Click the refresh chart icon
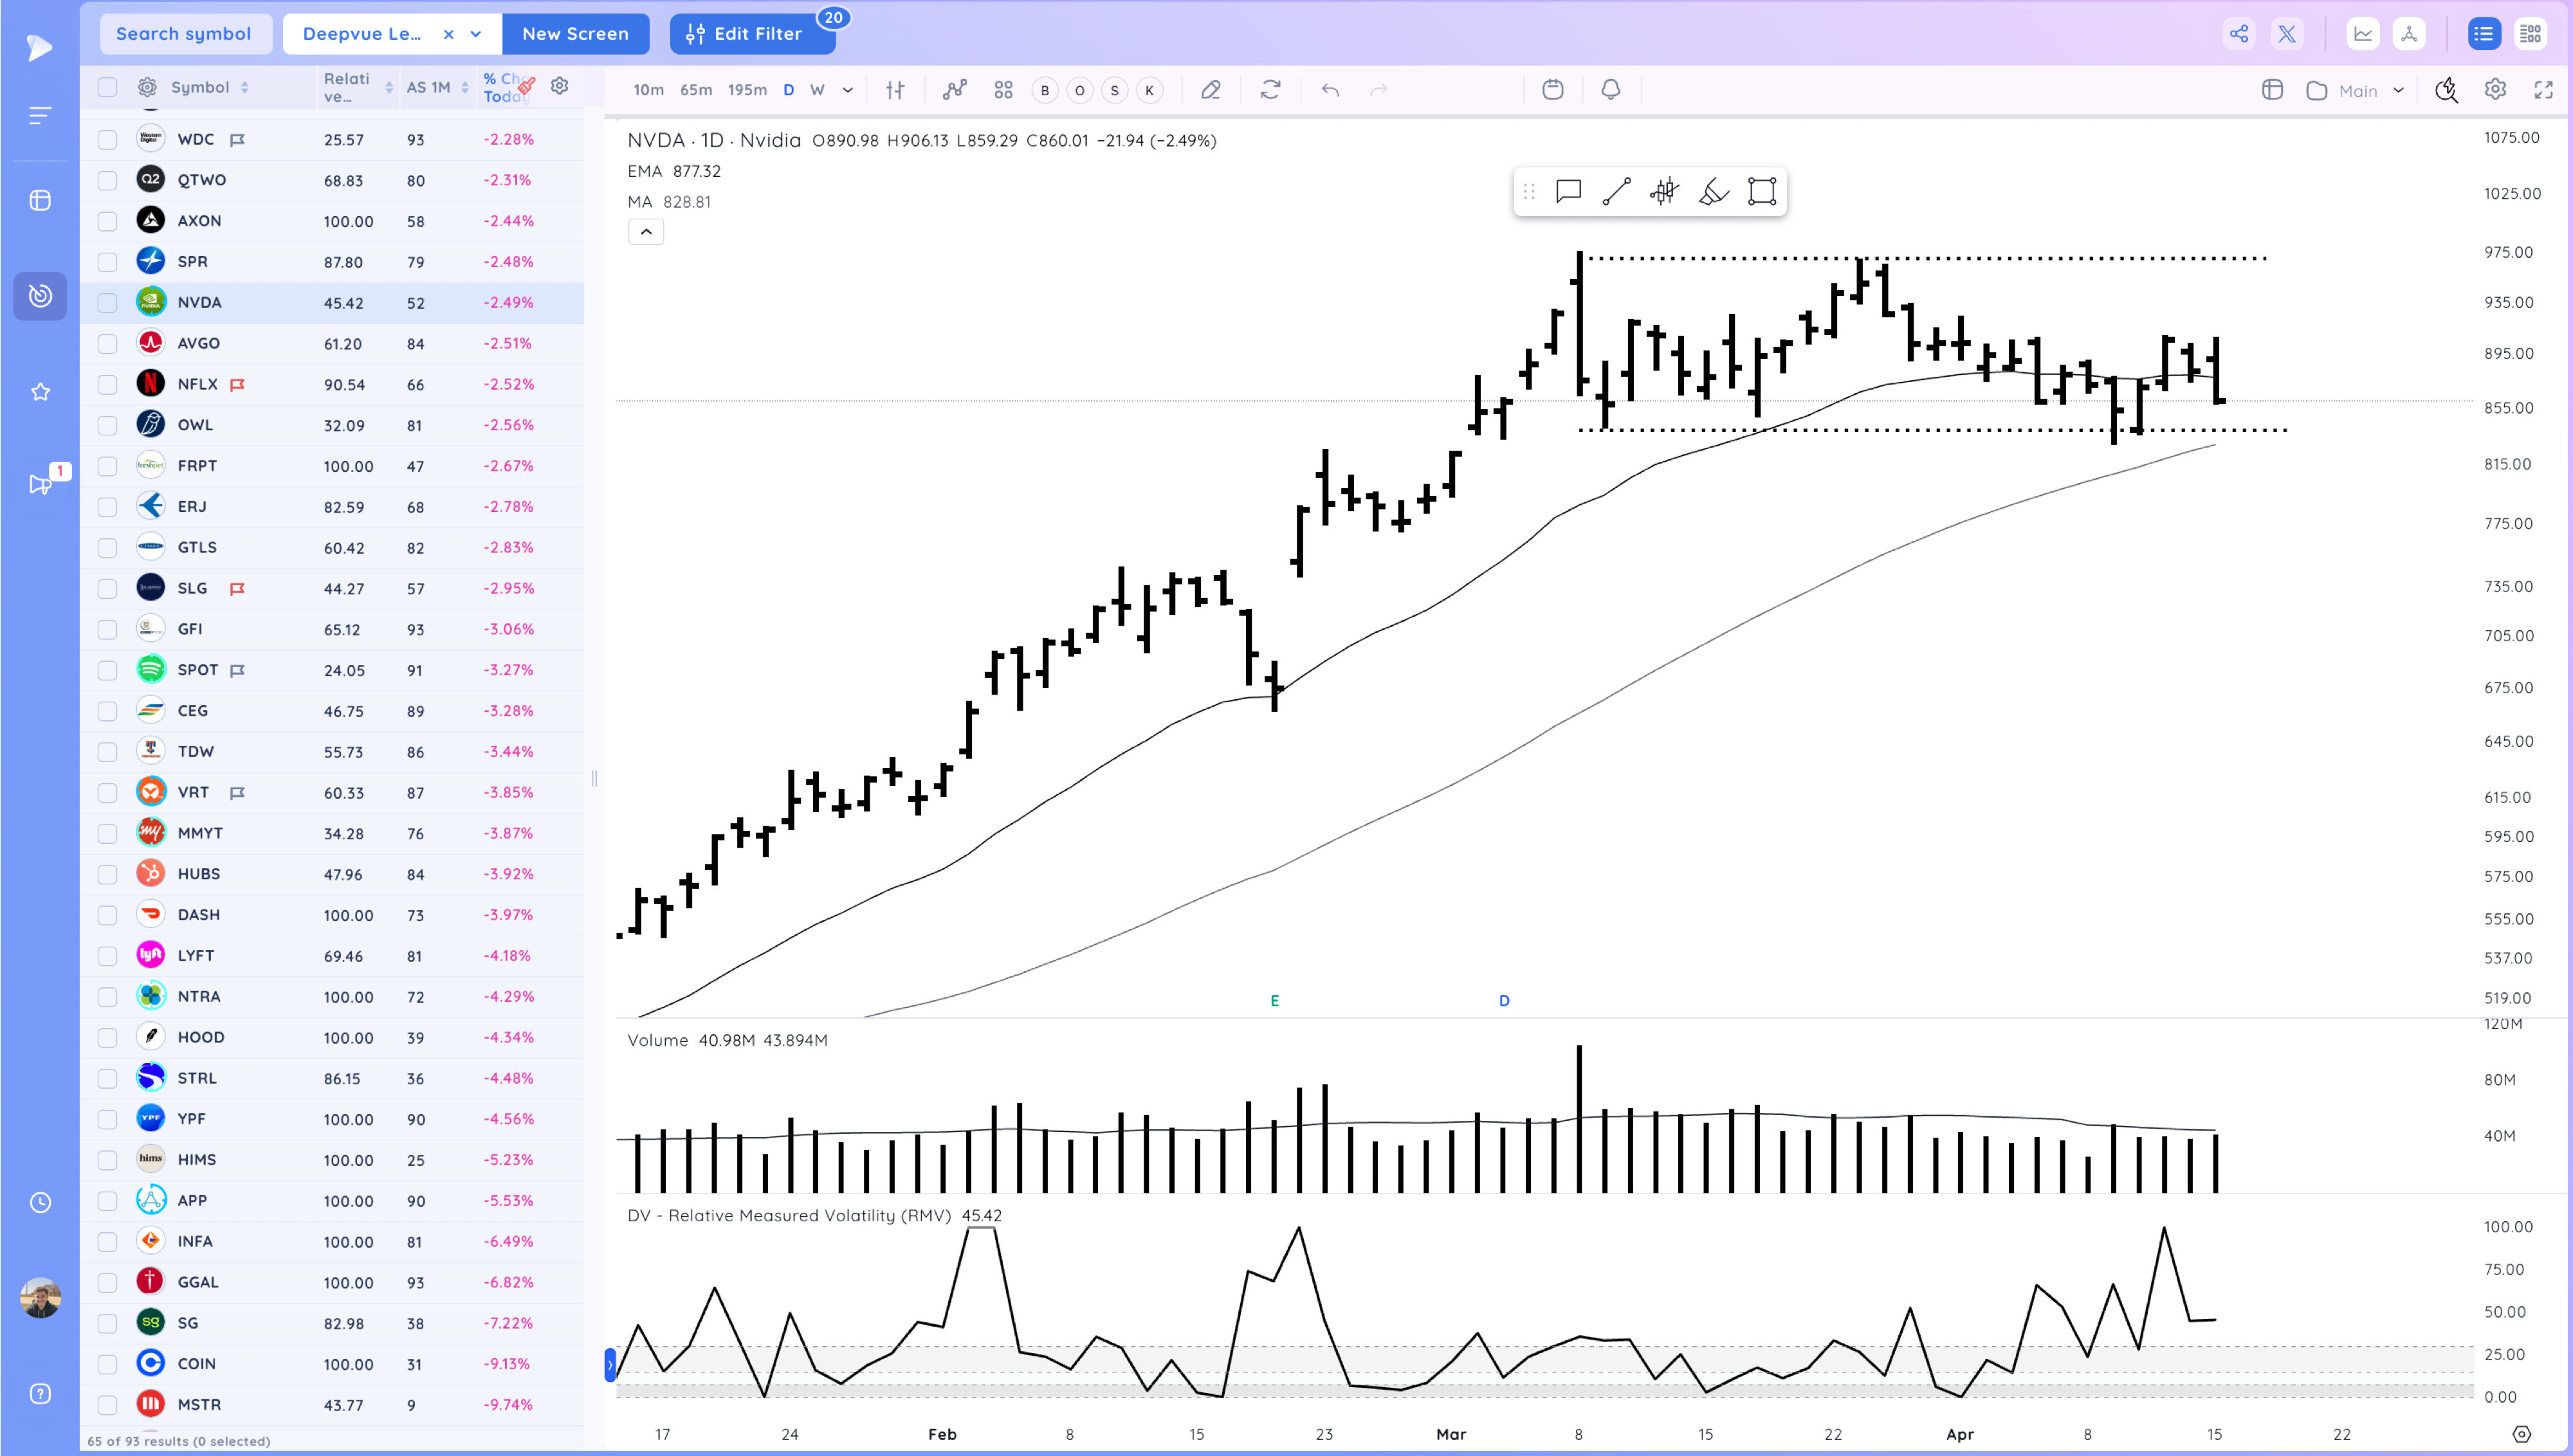Viewport: 2573px width, 1456px height. (x=1271, y=90)
